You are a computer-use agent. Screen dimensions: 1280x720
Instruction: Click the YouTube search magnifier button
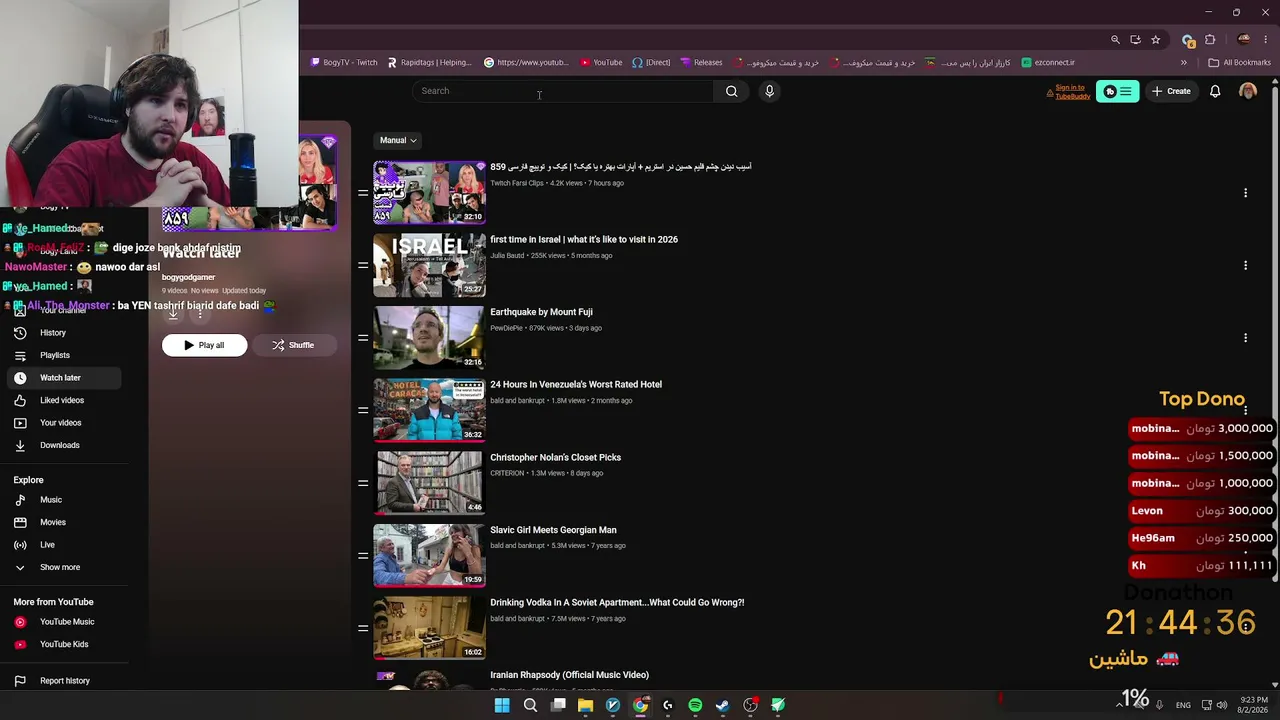pos(731,91)
